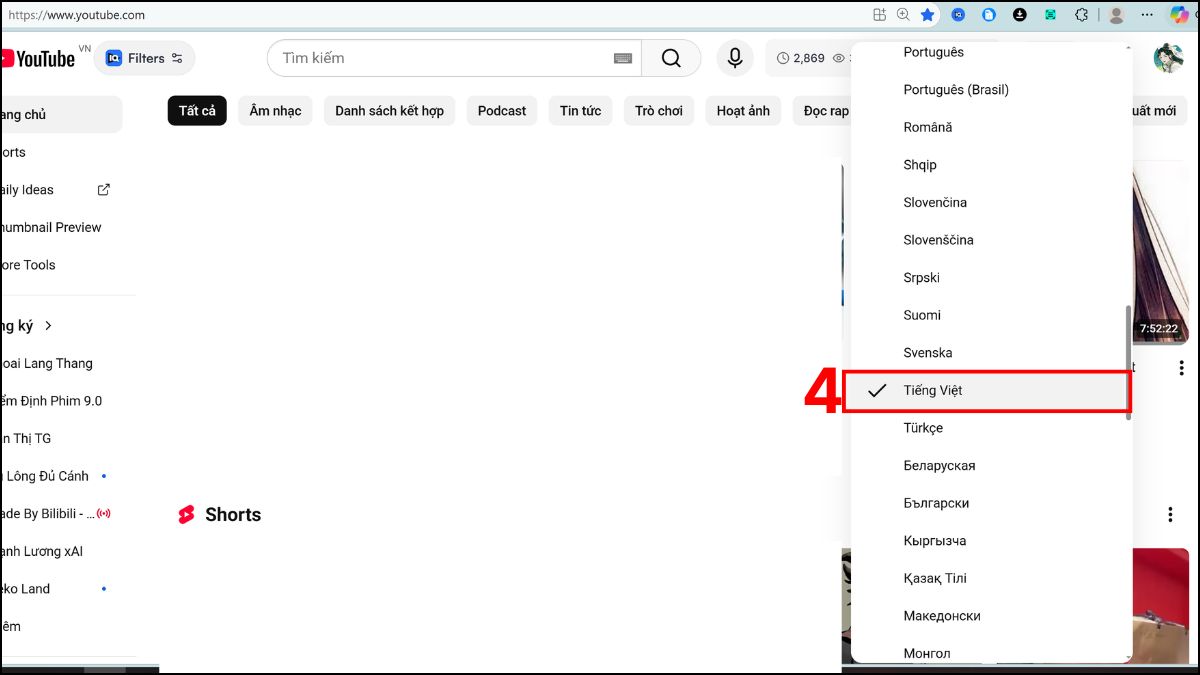Select the Tất cả filter chip

tap(197, 111)
